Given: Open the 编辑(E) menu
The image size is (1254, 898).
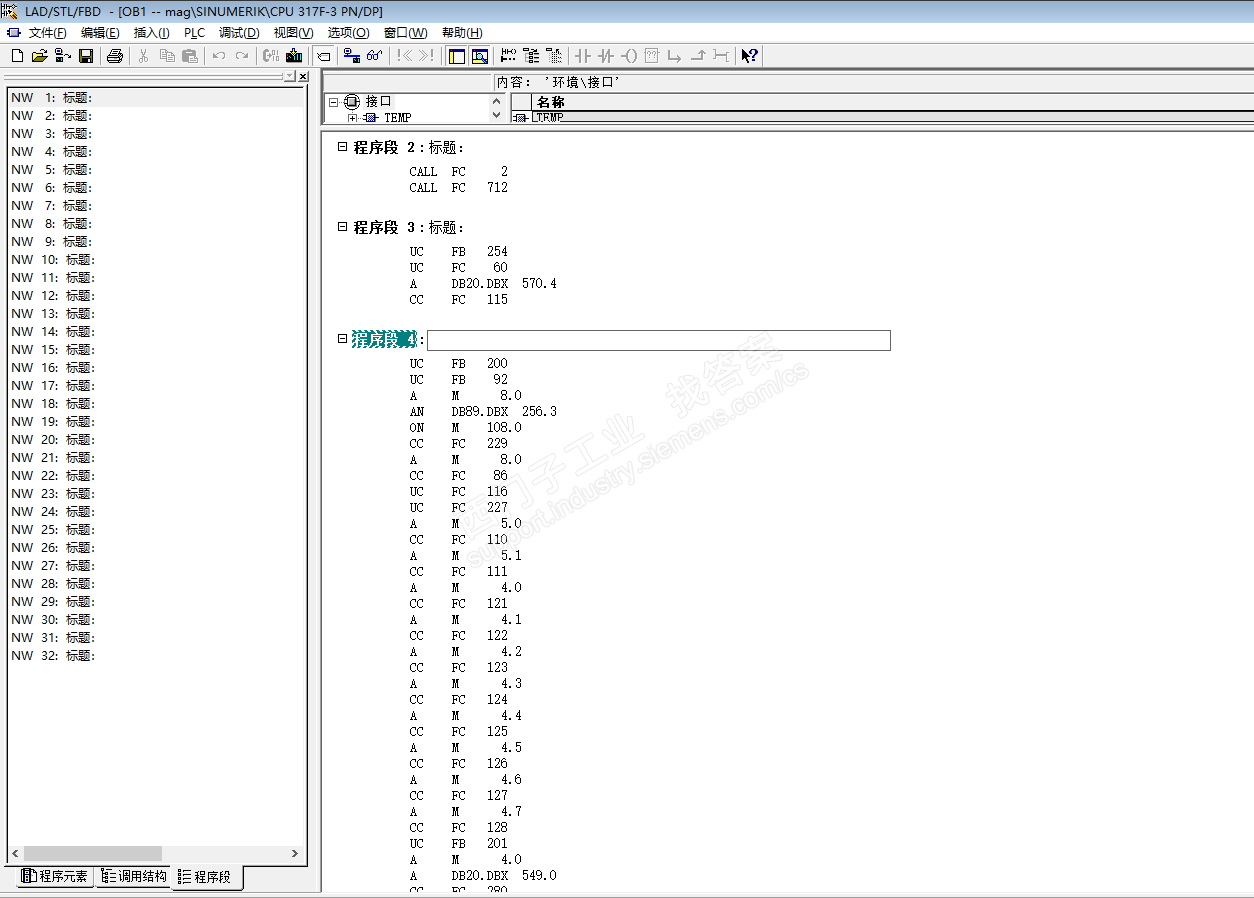Looking at the screenshot, I should point(100,33).
